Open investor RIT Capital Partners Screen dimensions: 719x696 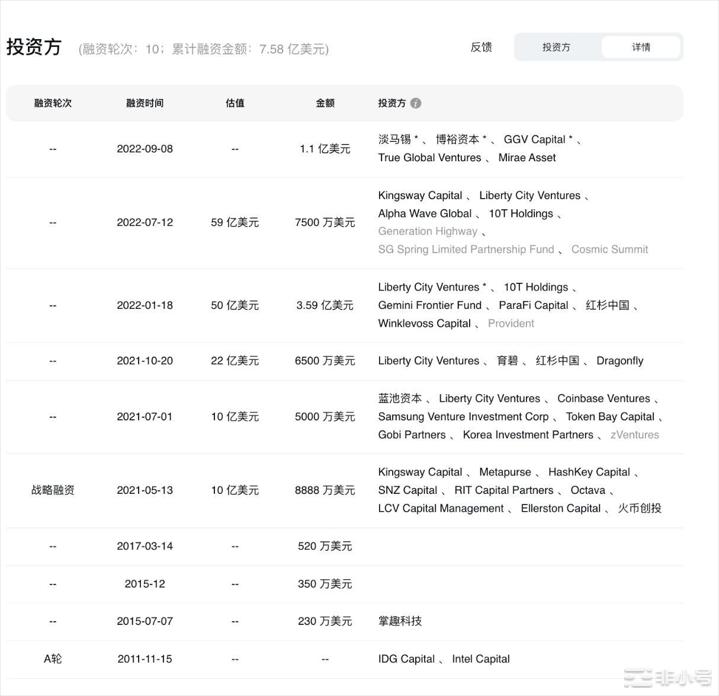click(x=503, y=491)
